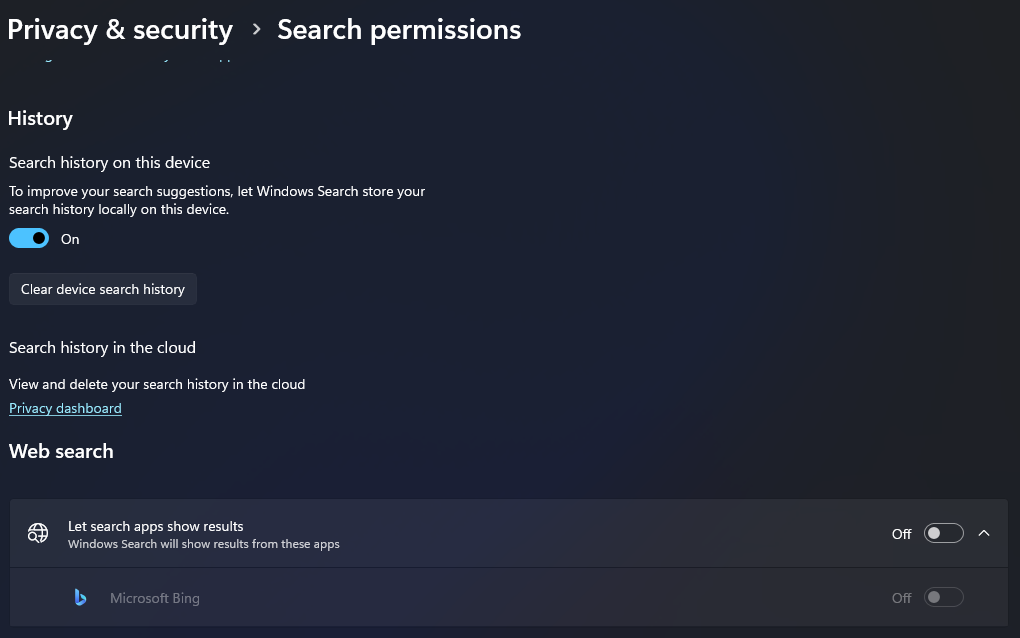Click the Windows Search will show results subtitle
The height and width of the screenshot is (638, 1020).
tap(204, 544)
